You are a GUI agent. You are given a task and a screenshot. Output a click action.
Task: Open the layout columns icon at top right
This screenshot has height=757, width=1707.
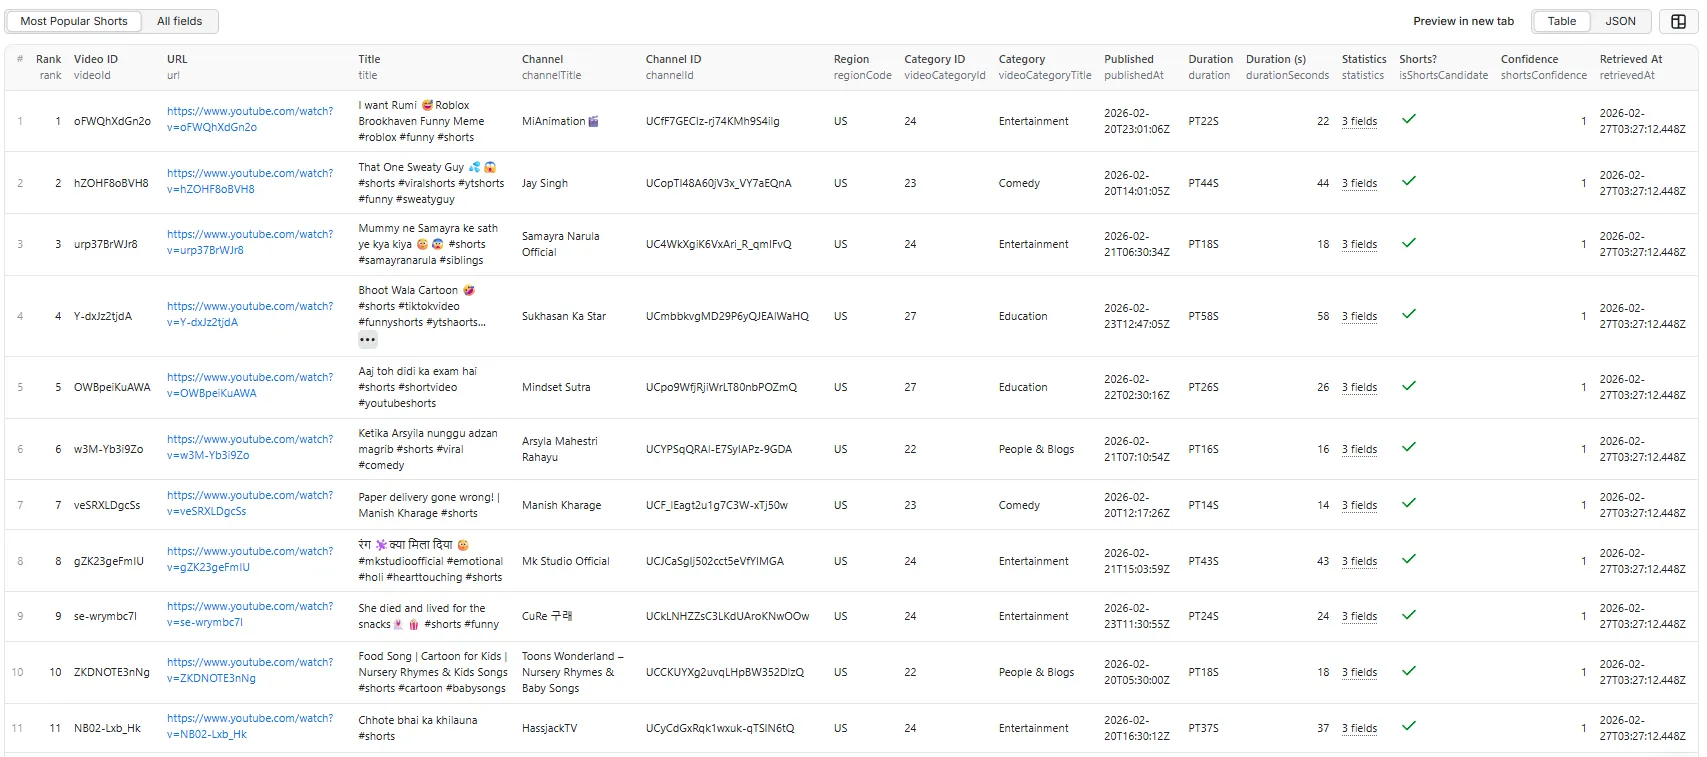[1679, 21]
